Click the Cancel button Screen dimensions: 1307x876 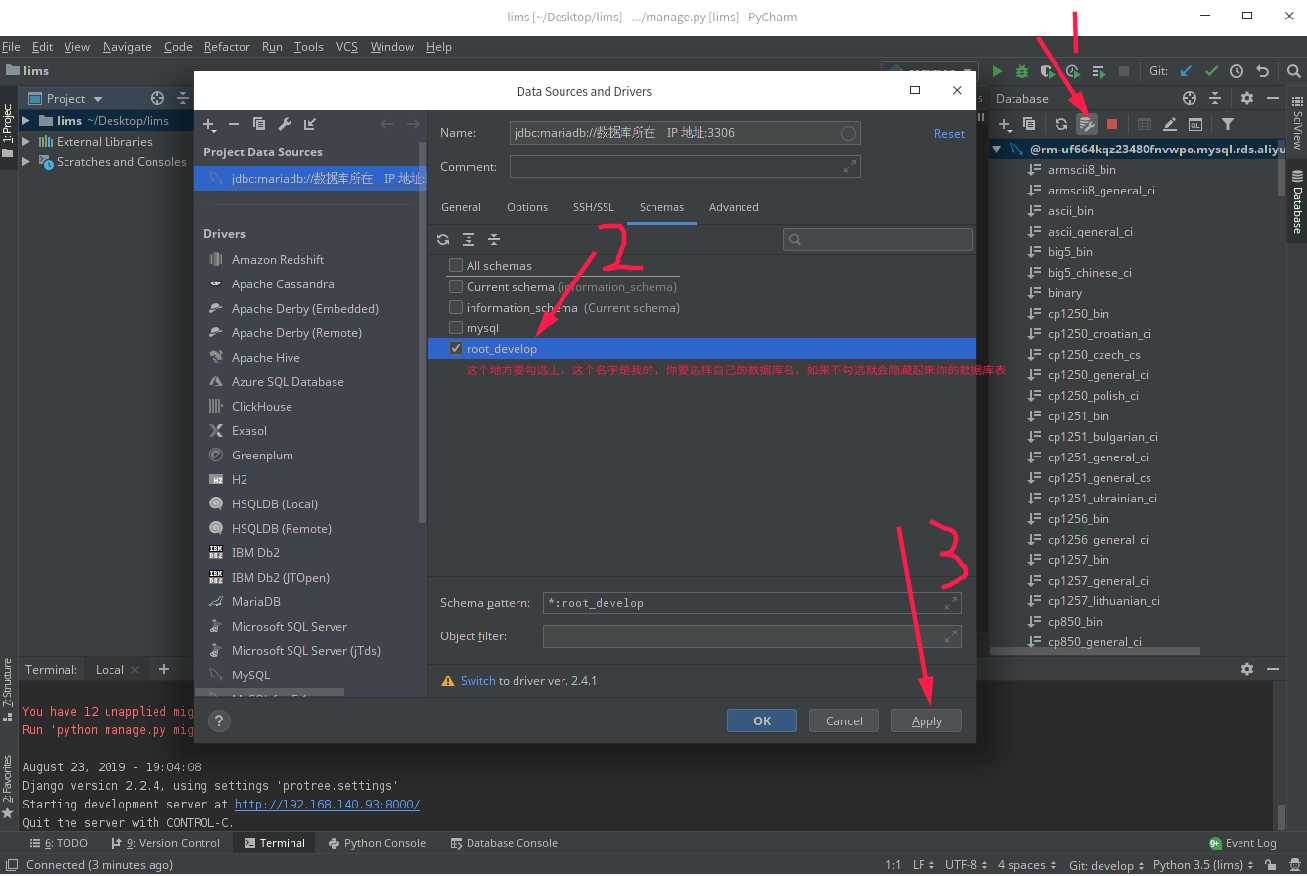[x=844, y=720]
